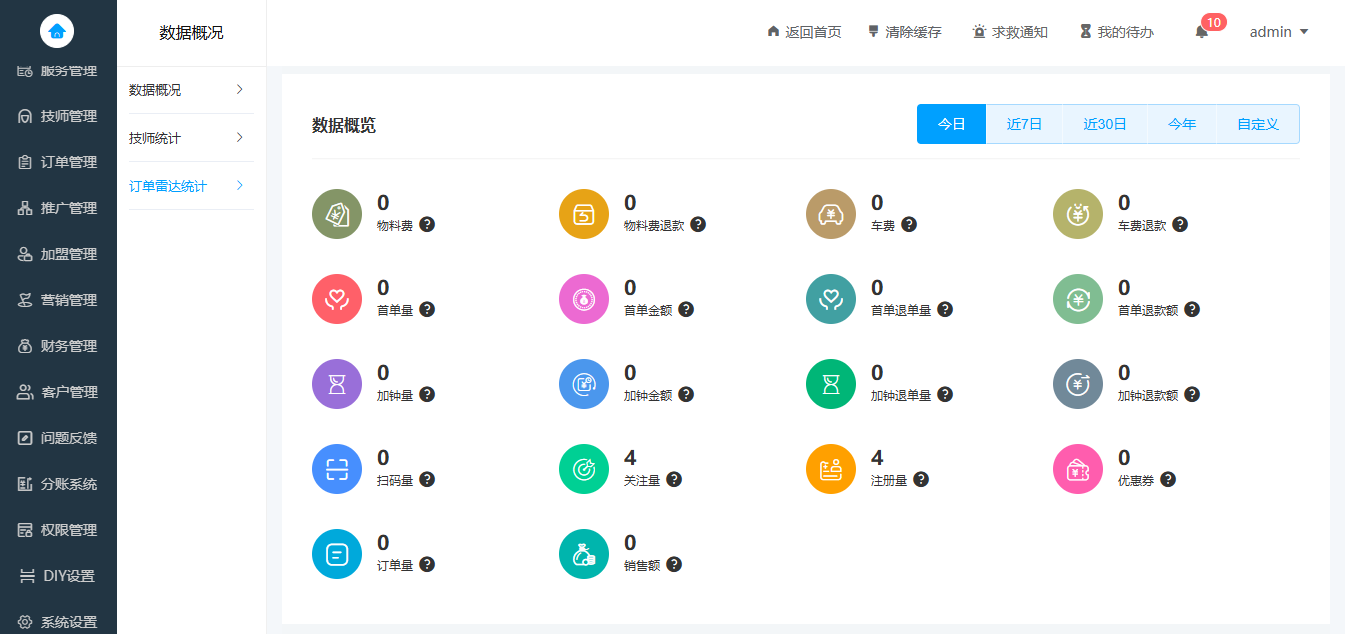Click the home icon above the sidebar
The height and width of the screenshot is (634, 1345).
pos(57,31)
